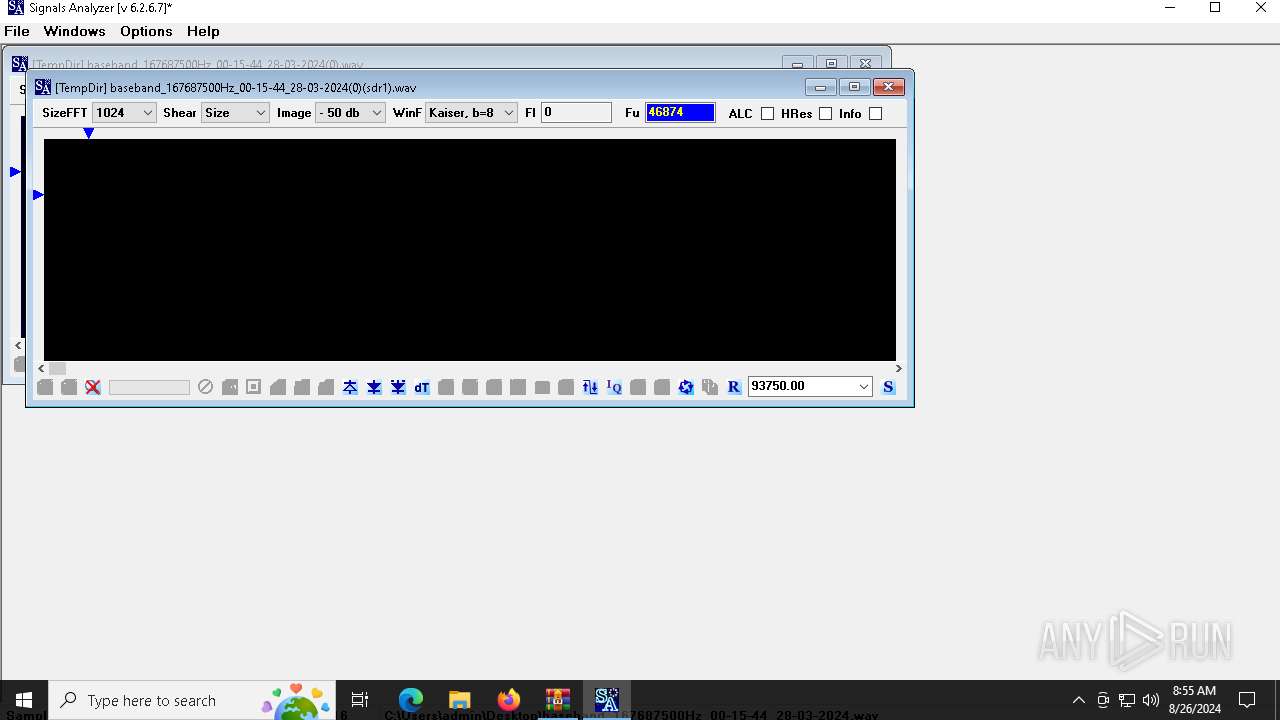Open the notification center icon
This screenshot has height=720, width=1280.
(x=1247, y=700)
